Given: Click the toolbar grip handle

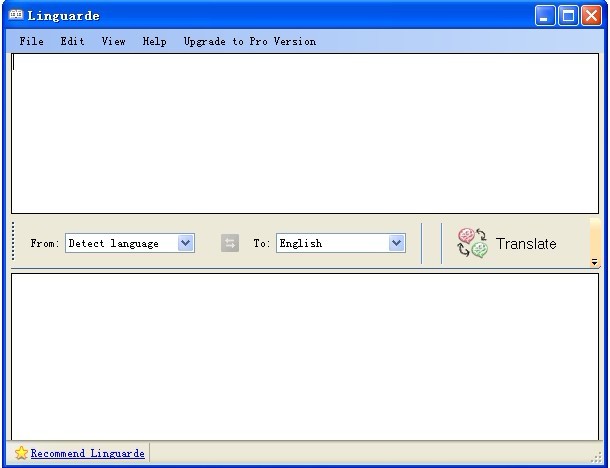Looking at the screenshot, I should [x=13, y=241].
